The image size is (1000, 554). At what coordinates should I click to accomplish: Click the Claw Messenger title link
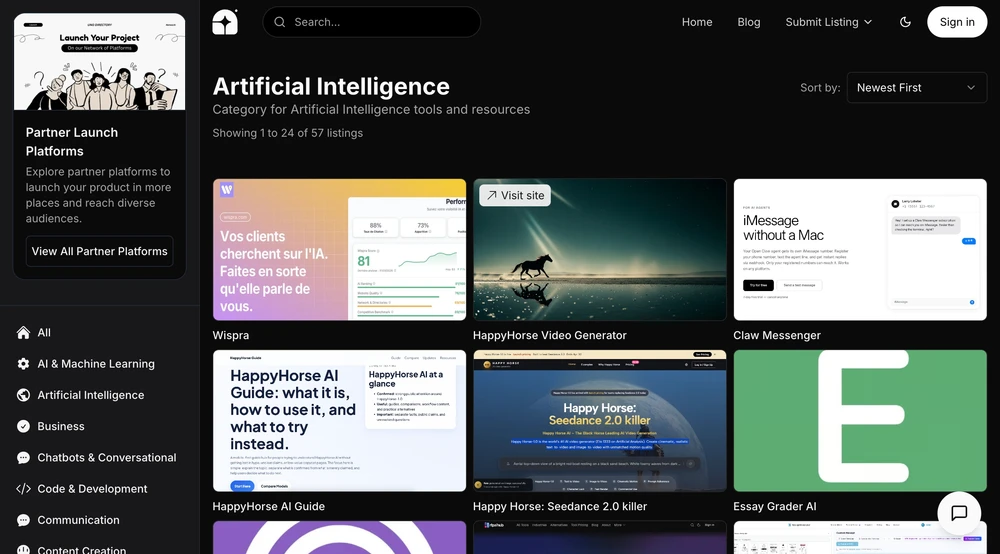point(777,335)
